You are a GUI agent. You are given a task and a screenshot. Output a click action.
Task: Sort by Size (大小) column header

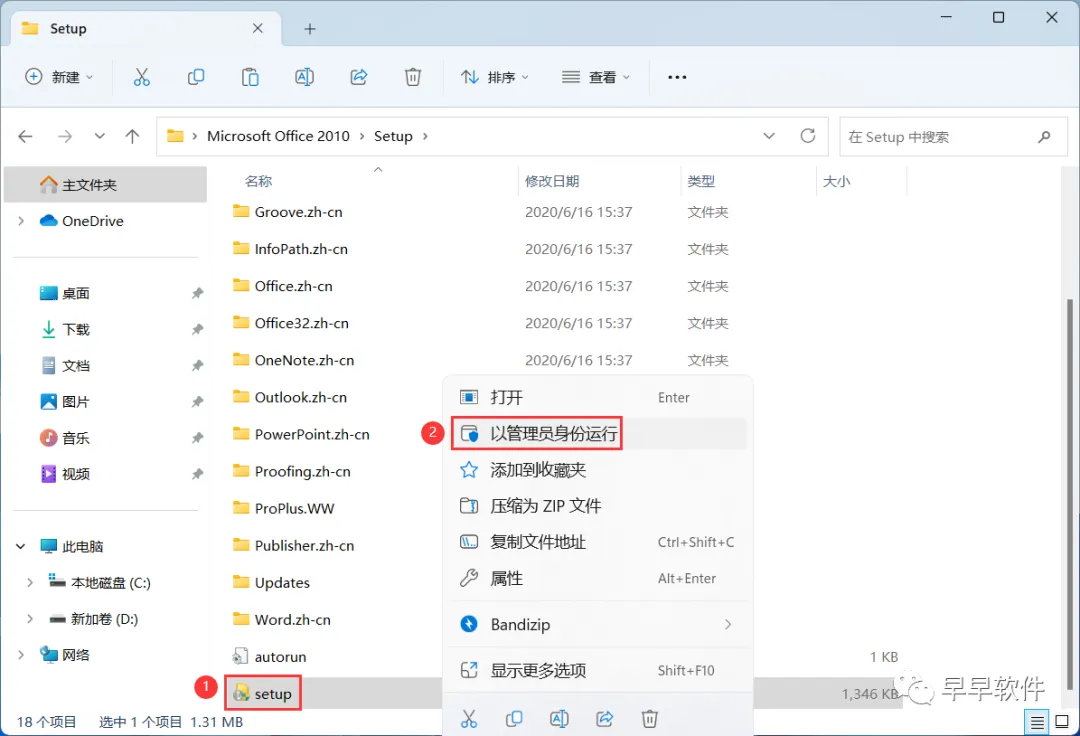(x=836, y=181)
